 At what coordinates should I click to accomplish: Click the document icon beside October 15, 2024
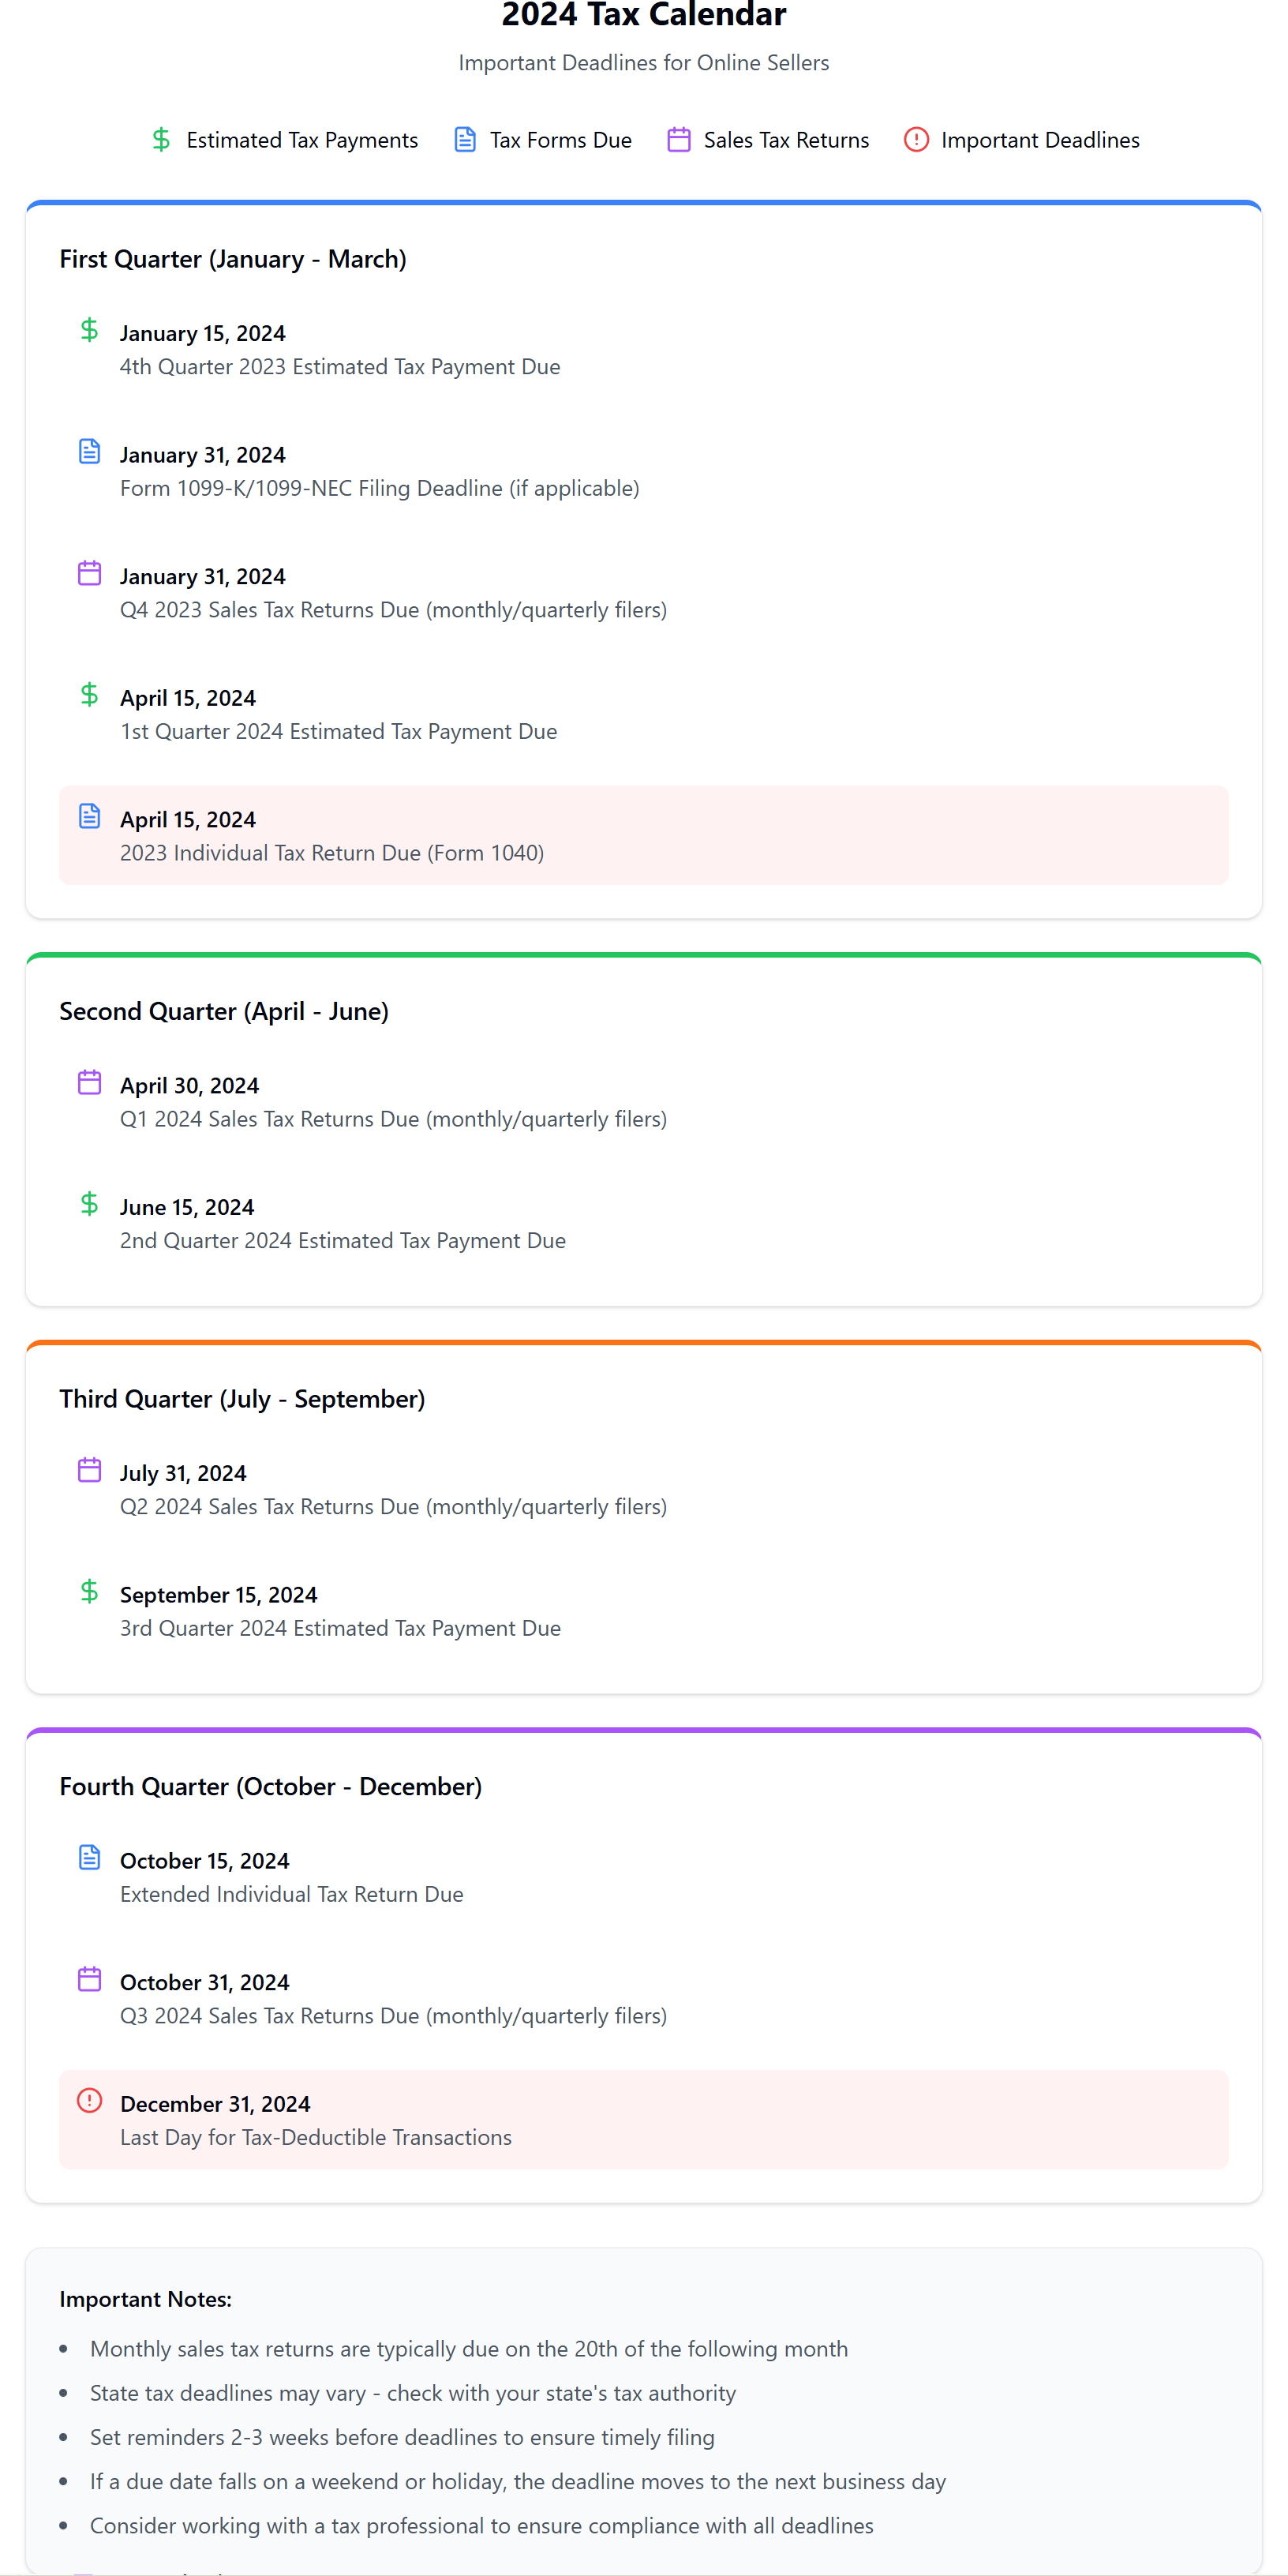(89, 1857)
